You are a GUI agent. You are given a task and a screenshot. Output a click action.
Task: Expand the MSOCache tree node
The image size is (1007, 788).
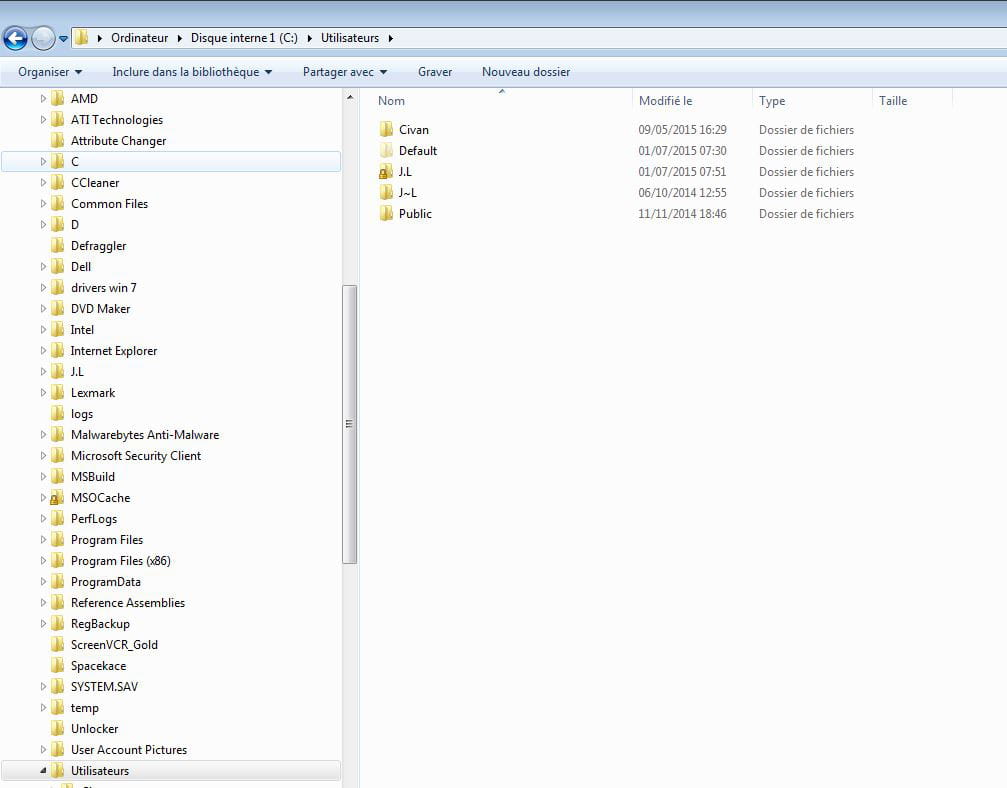(x=43, y=498)
